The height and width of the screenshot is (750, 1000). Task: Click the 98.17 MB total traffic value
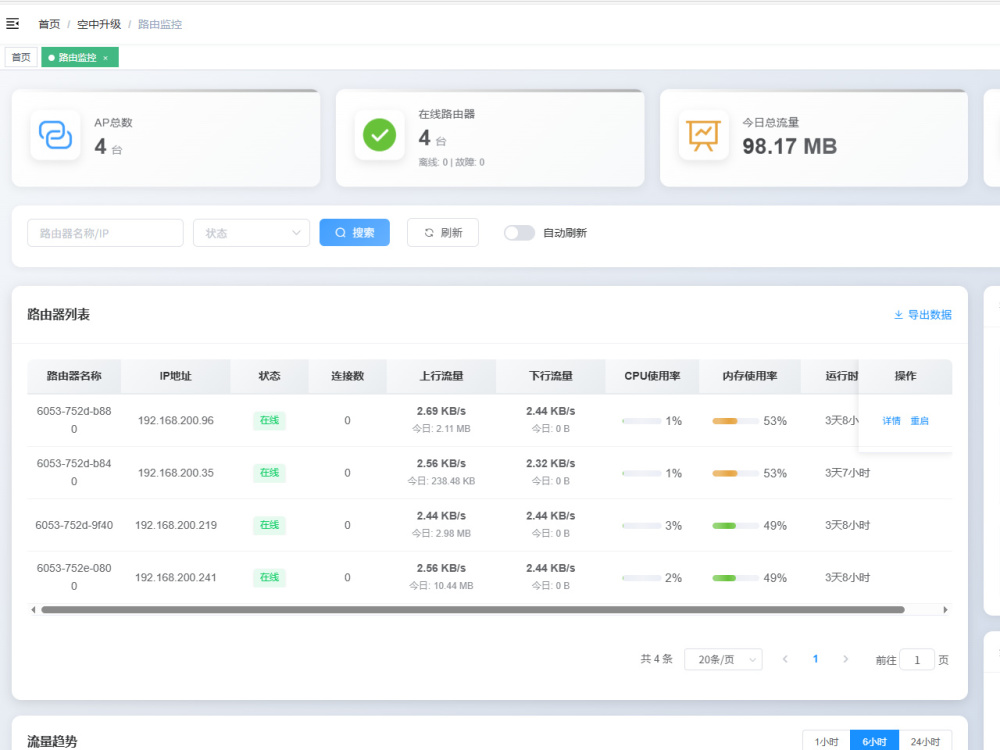790,146
